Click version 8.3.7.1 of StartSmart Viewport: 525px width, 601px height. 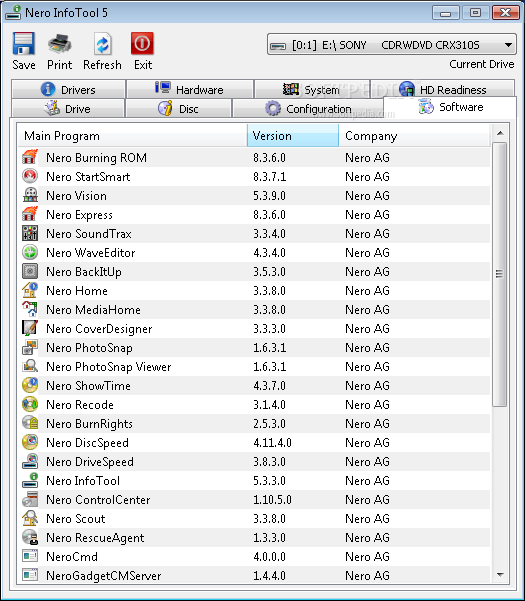pyautogui.click(x=269, y=177)
